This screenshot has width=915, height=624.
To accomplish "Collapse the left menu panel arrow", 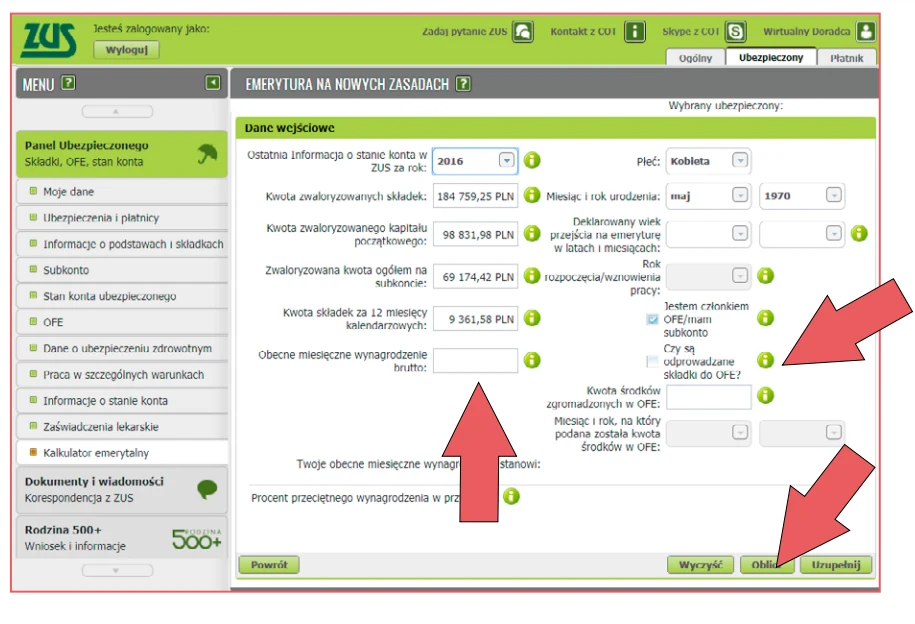I will pos(213,84).
